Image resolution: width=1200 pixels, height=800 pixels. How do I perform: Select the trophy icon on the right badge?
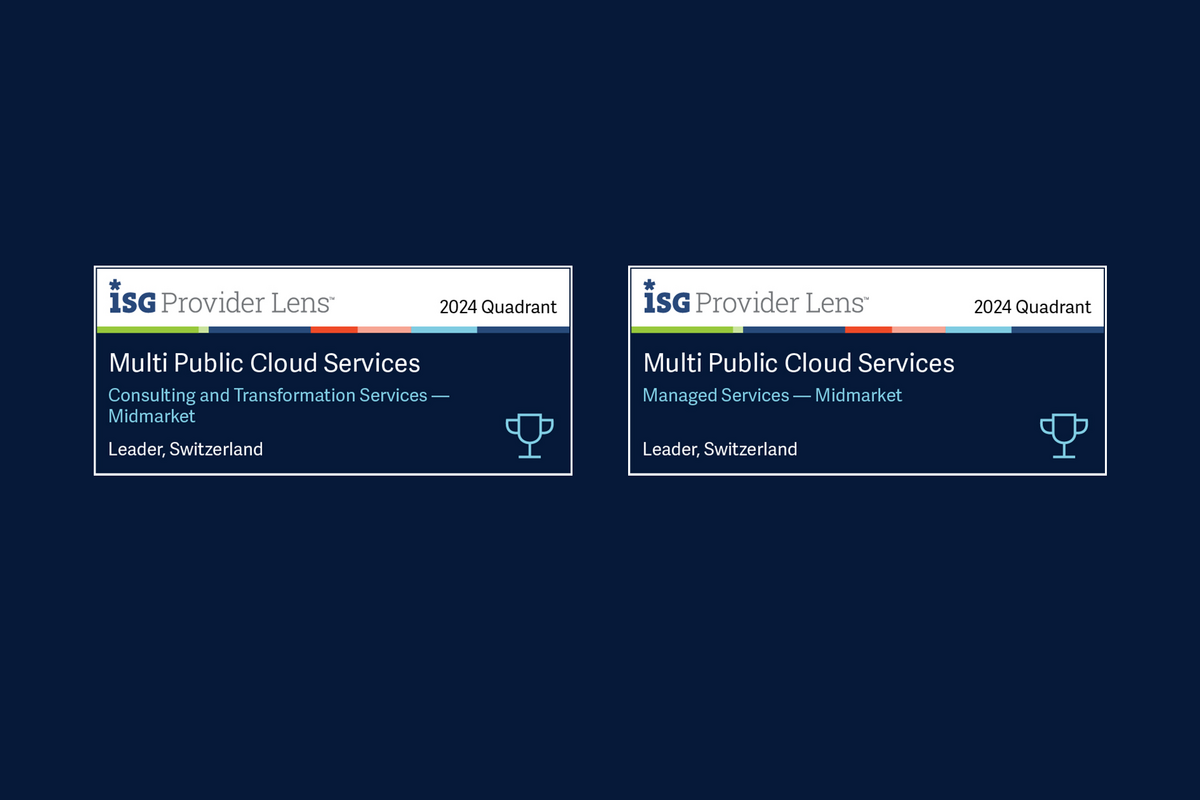click(x=1063, y=435)
